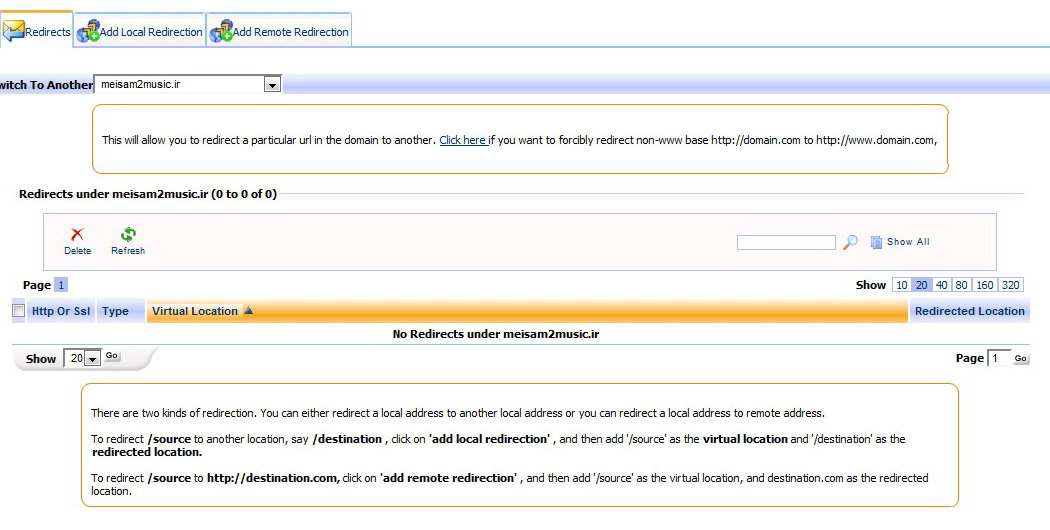
Task: Open the Add Local Redirection tab
Action: point(139,31)
